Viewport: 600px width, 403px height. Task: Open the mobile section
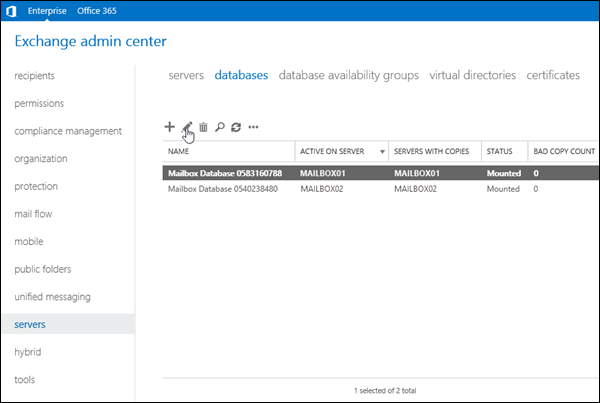[x=29, y=241]
